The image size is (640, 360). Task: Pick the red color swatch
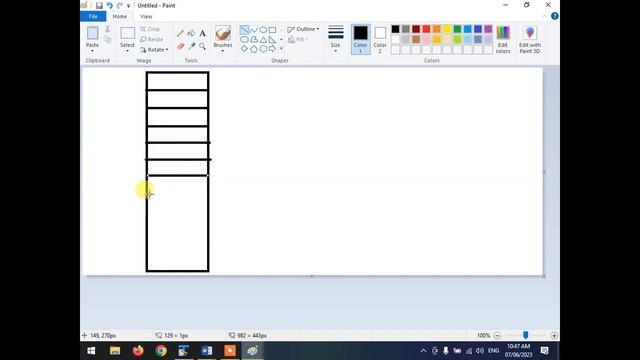pyautogui.click(x=427, y=29)
